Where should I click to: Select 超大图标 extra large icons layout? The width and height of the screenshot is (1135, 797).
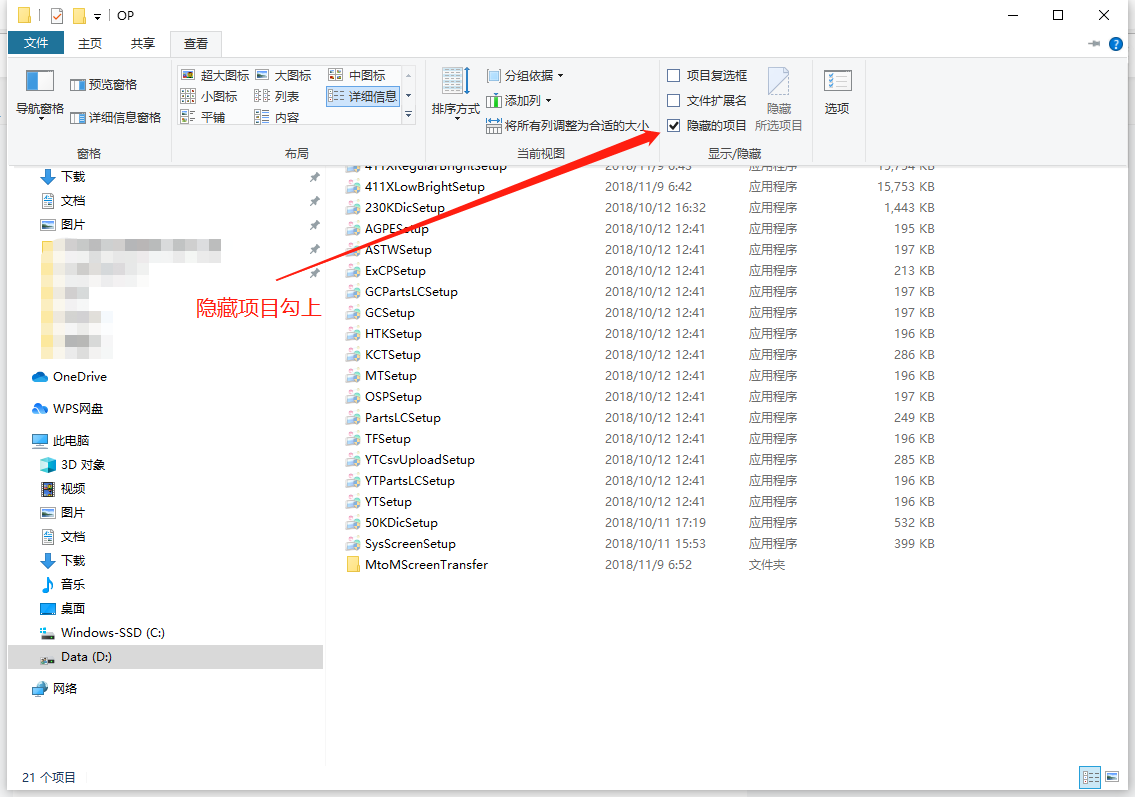215,75
